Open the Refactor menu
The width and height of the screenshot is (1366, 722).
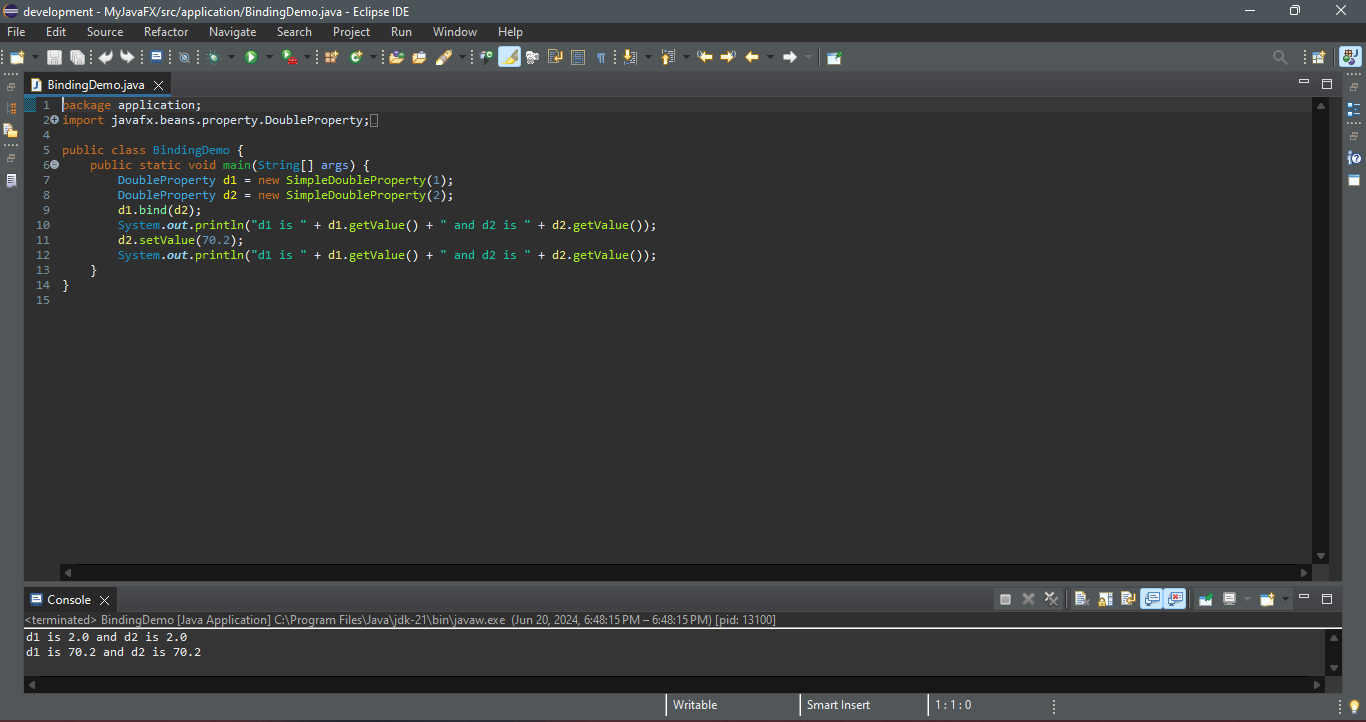point(166,32)
